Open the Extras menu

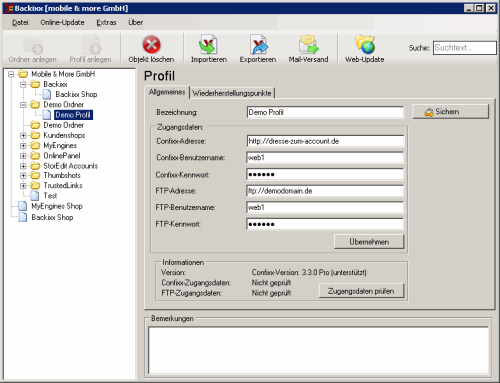coord(106,22)
